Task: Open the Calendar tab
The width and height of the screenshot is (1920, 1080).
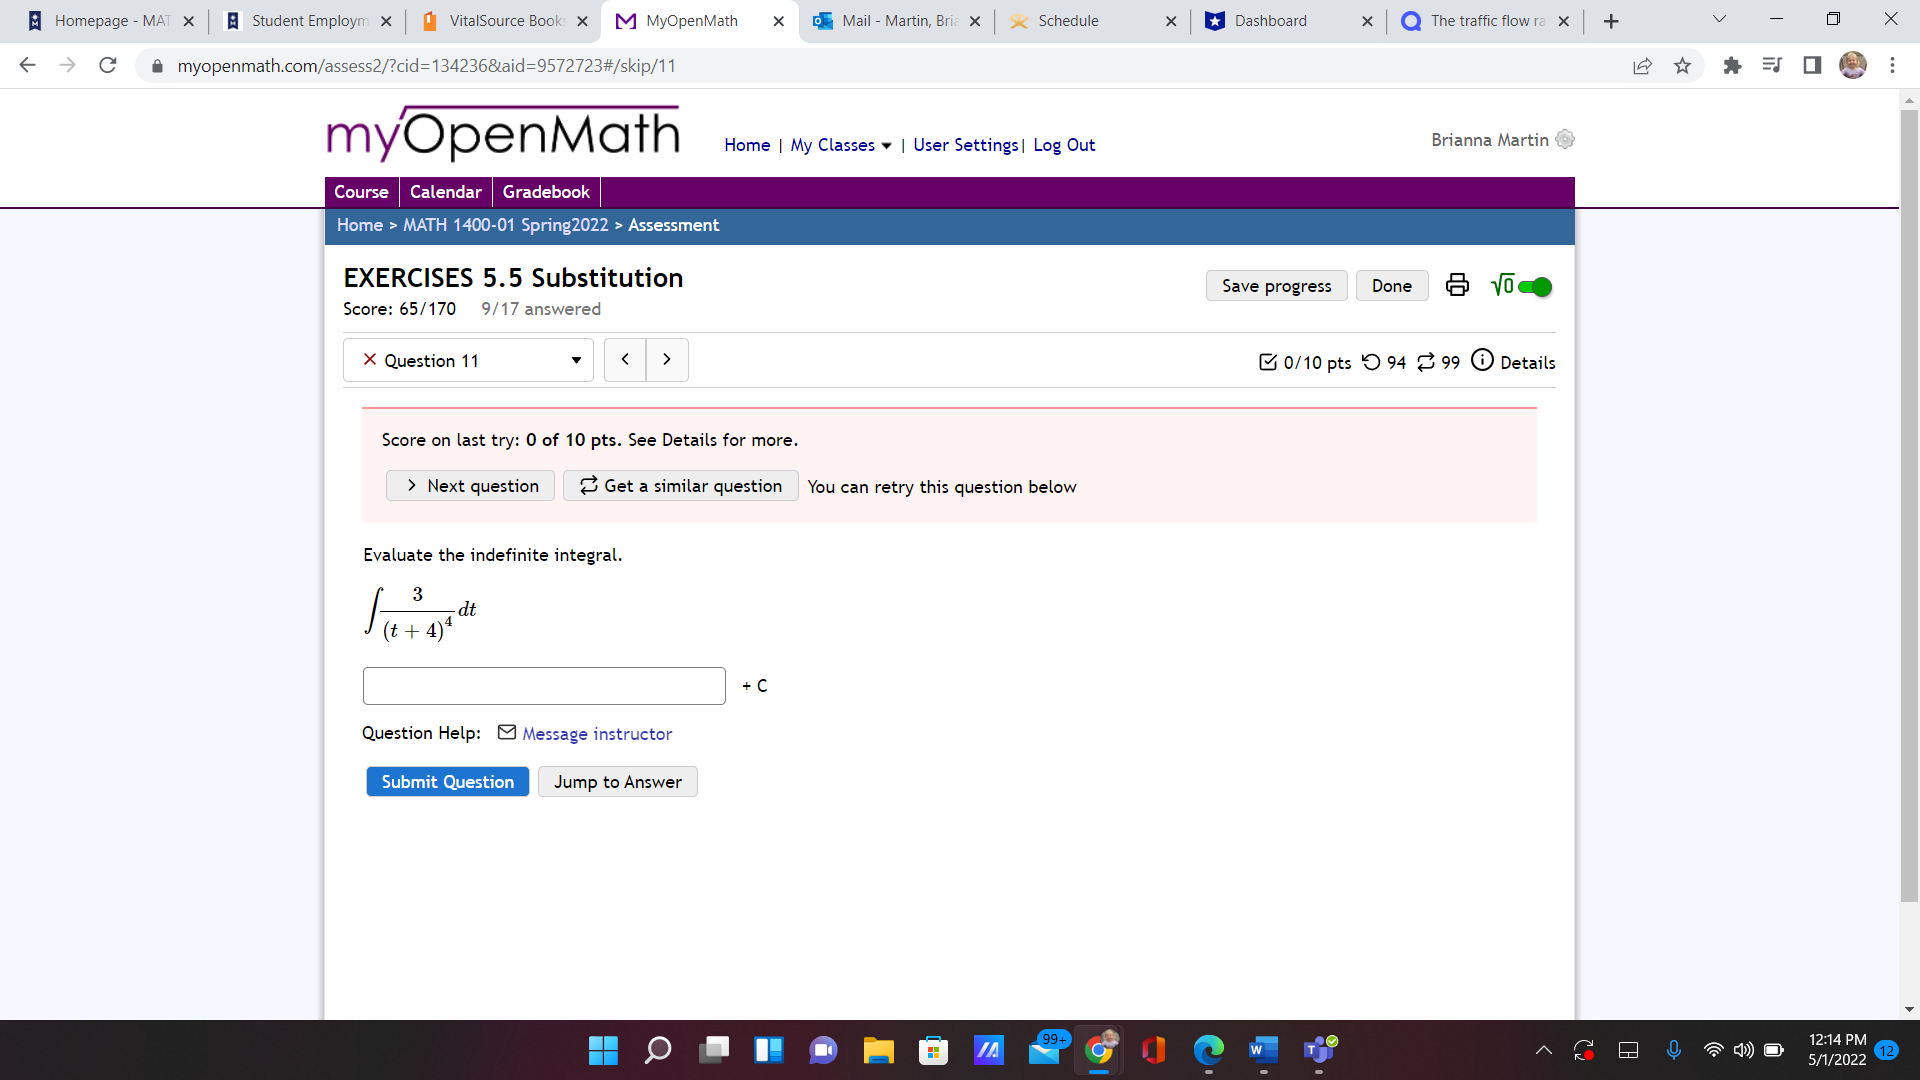Action: (445, 192)
